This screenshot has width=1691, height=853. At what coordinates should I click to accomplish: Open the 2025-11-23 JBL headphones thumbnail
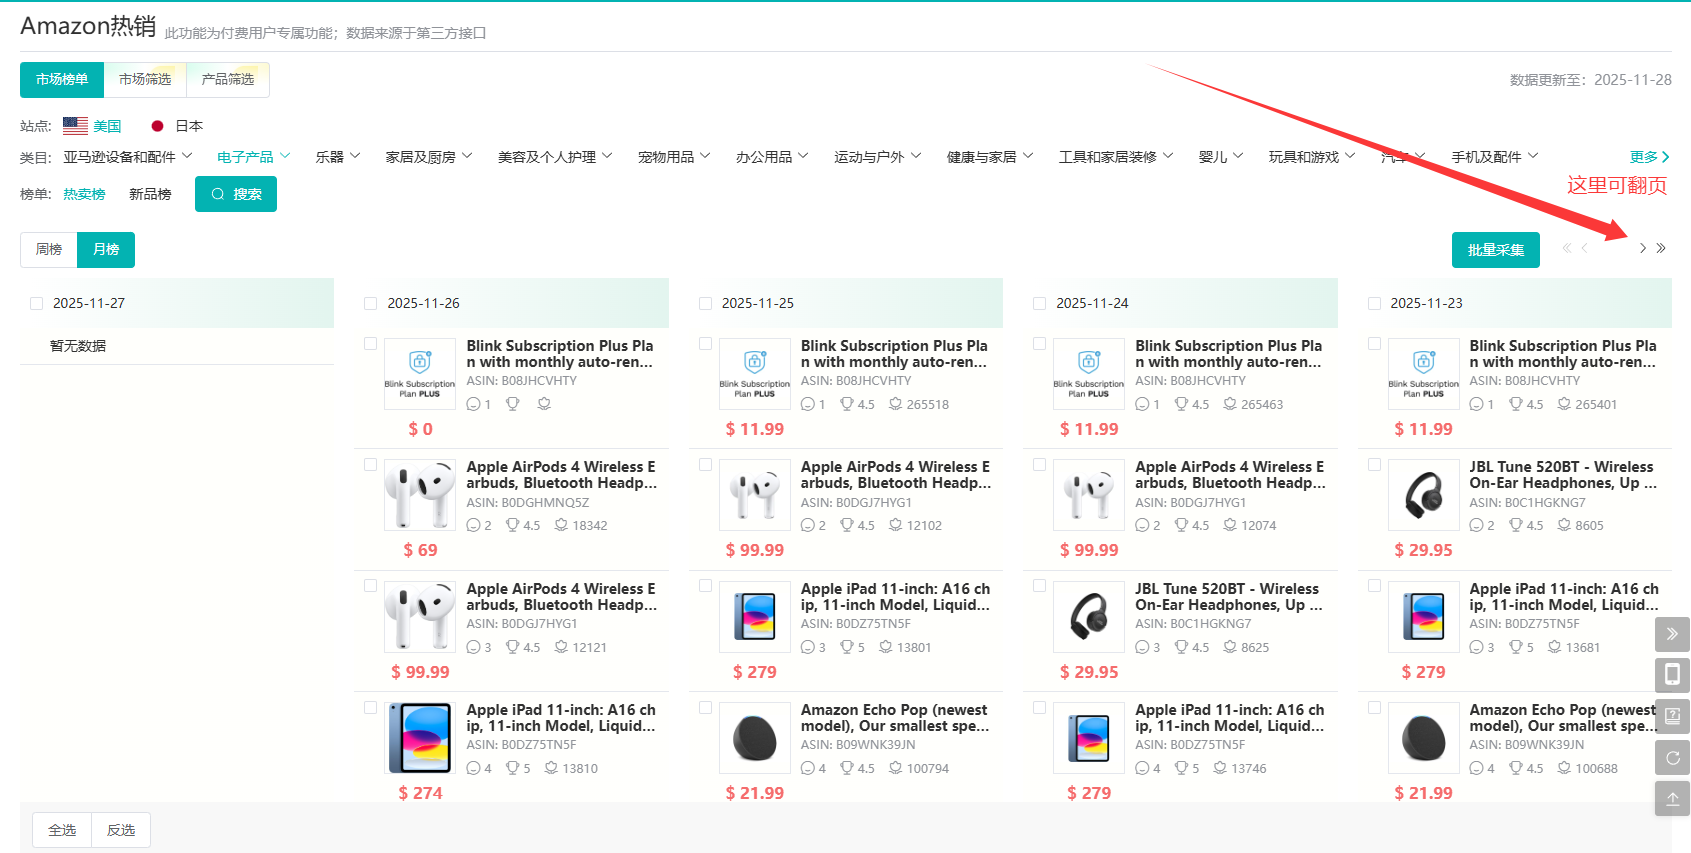pyautogui.click(x=1424, y=495)
